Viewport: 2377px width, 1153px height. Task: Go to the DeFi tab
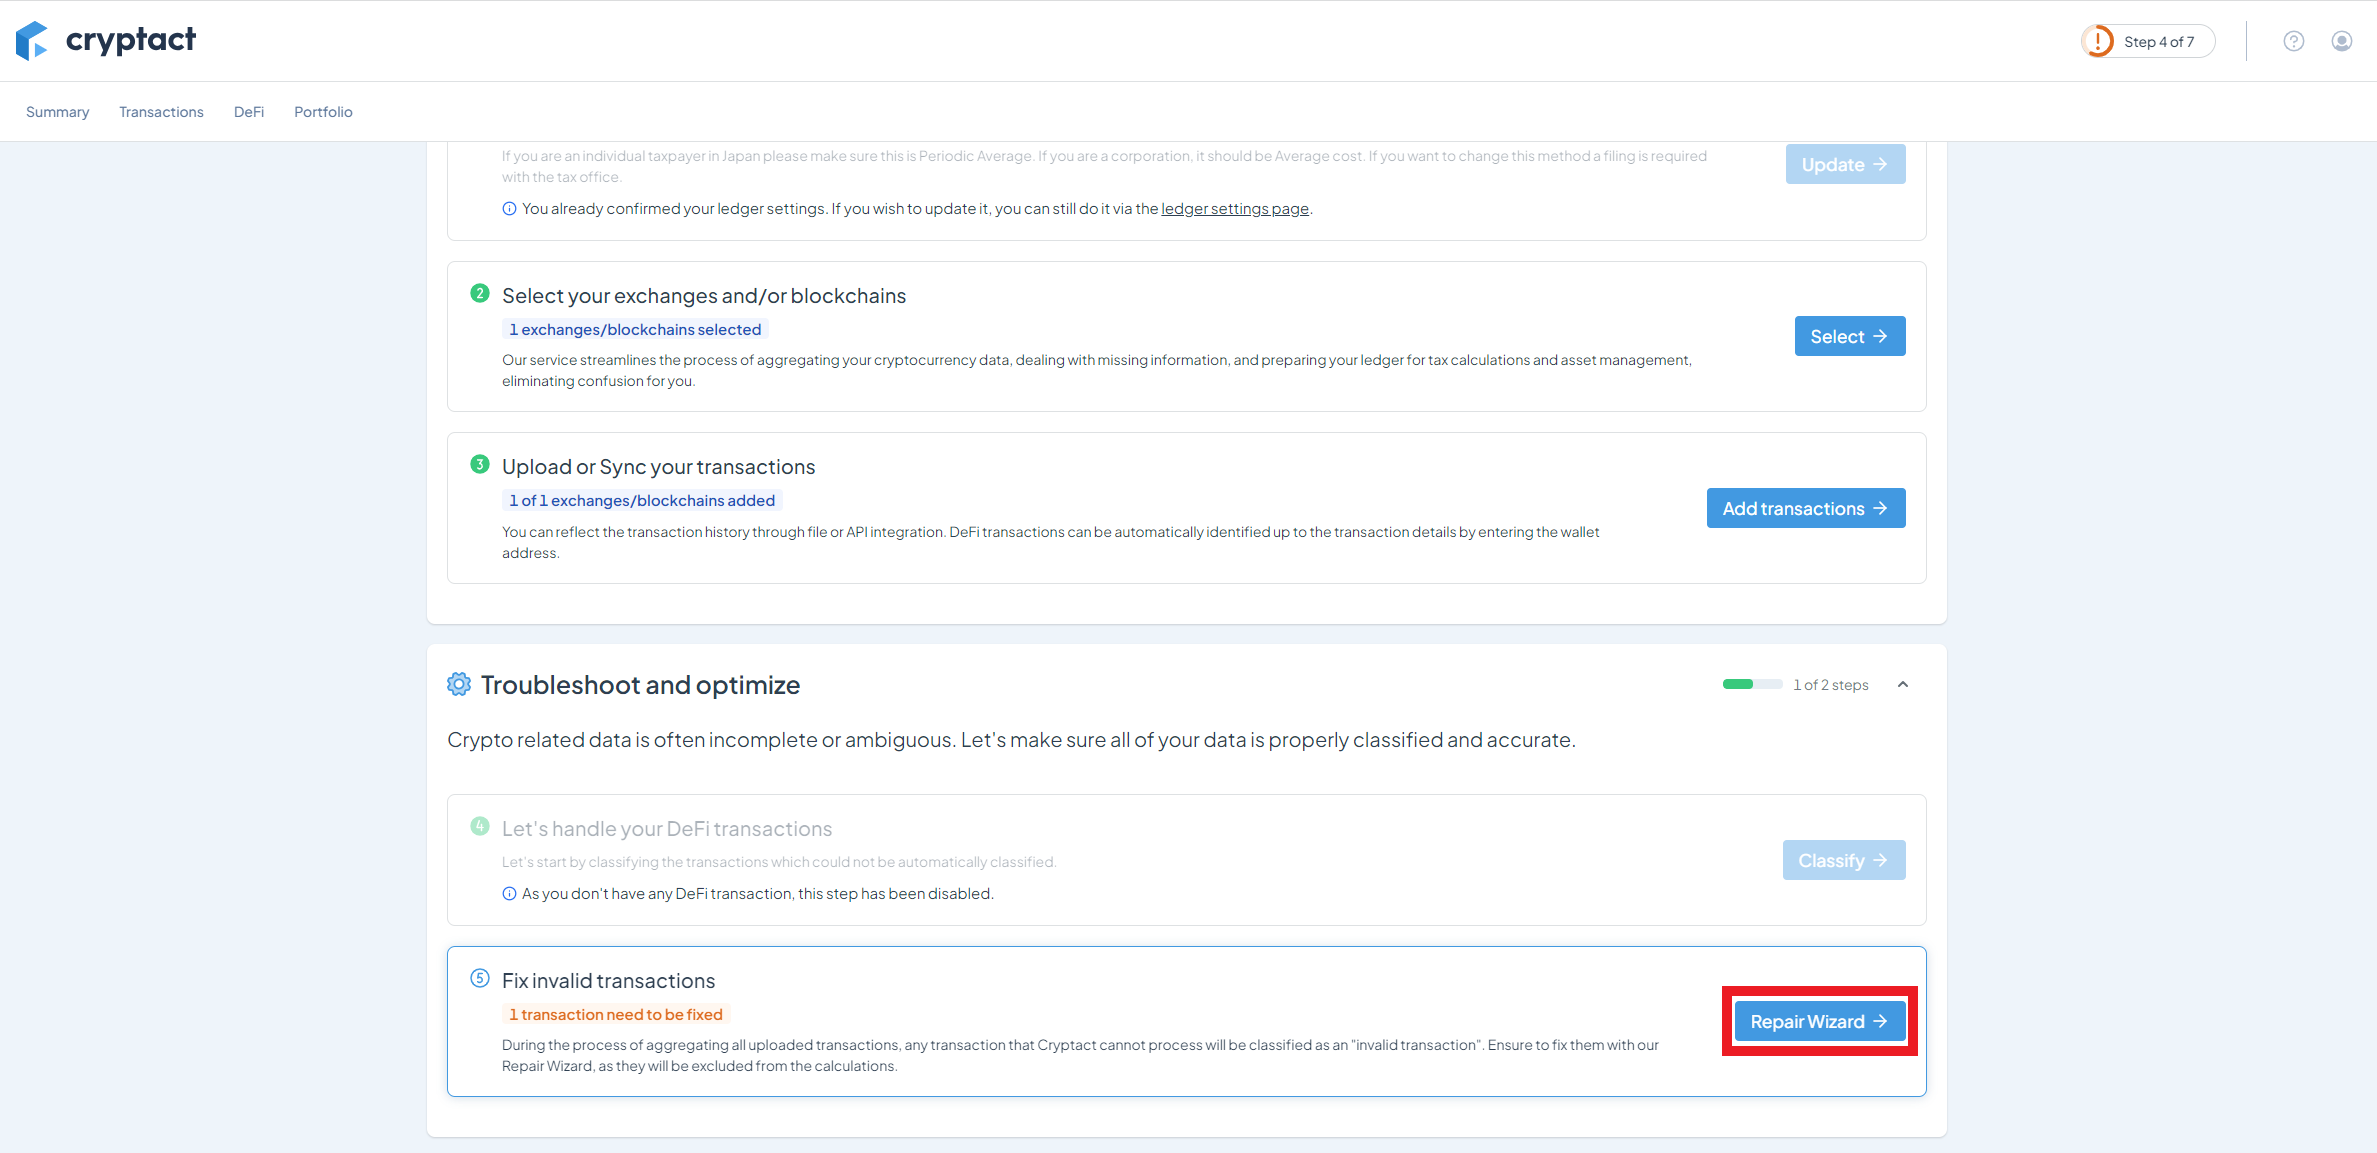tap(249, 112)
